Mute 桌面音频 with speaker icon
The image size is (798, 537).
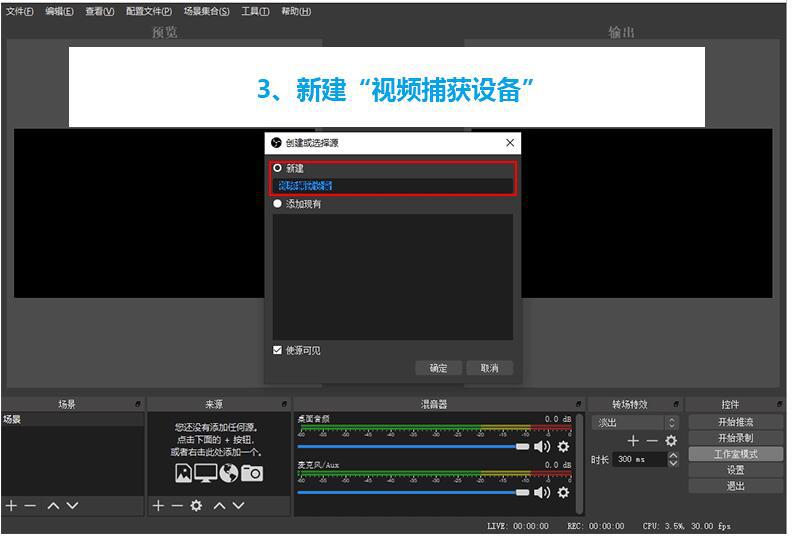click(x=542, y=446)
